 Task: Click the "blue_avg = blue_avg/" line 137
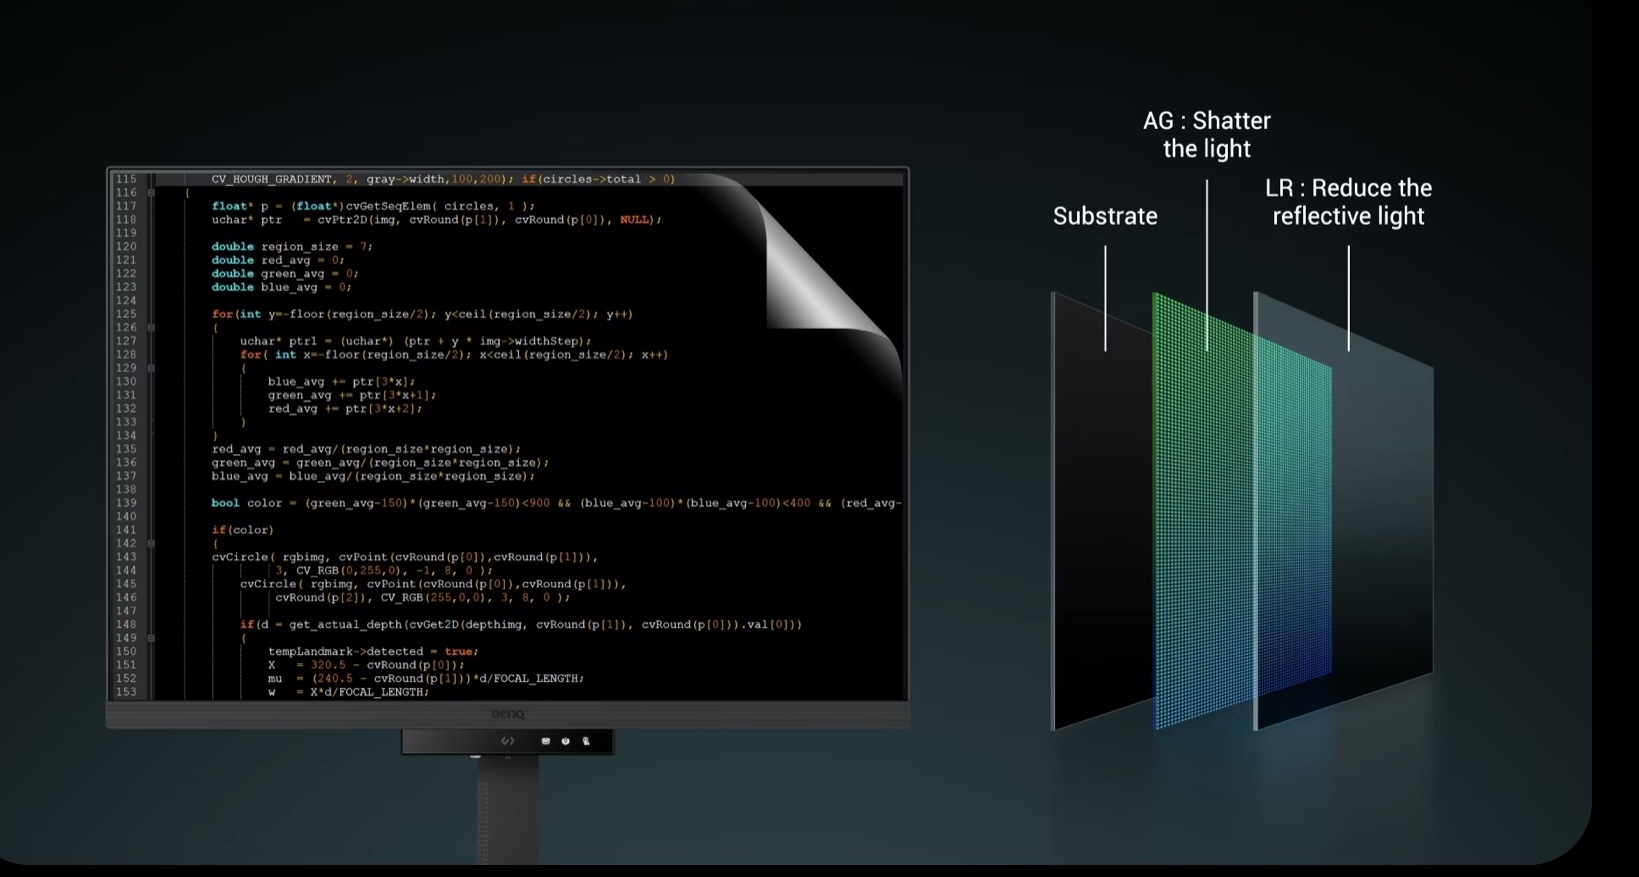pyautogui.click(x=373, y=476)
